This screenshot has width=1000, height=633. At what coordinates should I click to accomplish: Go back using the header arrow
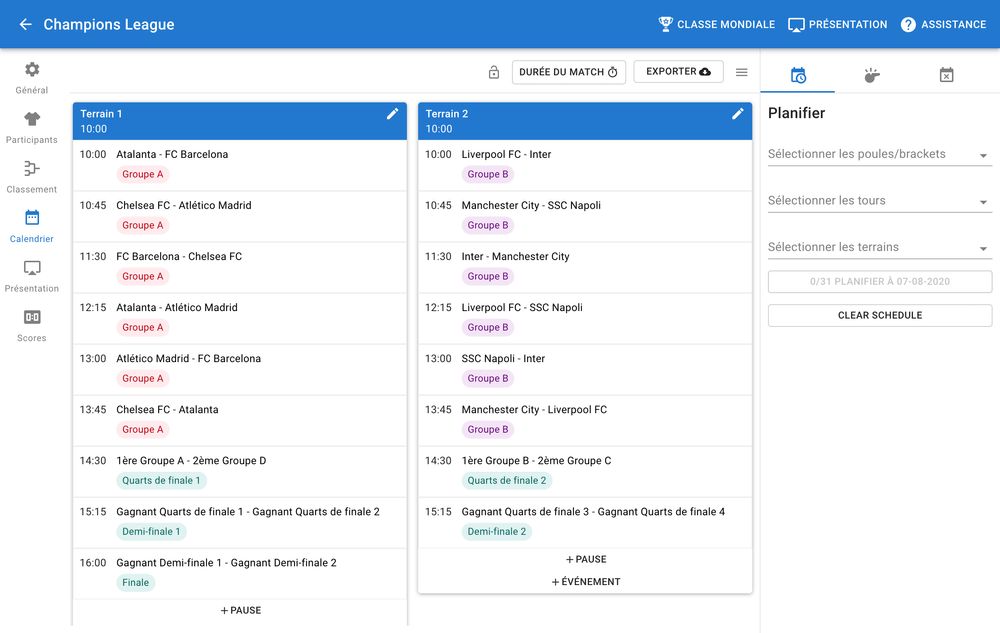coord(26,24)
